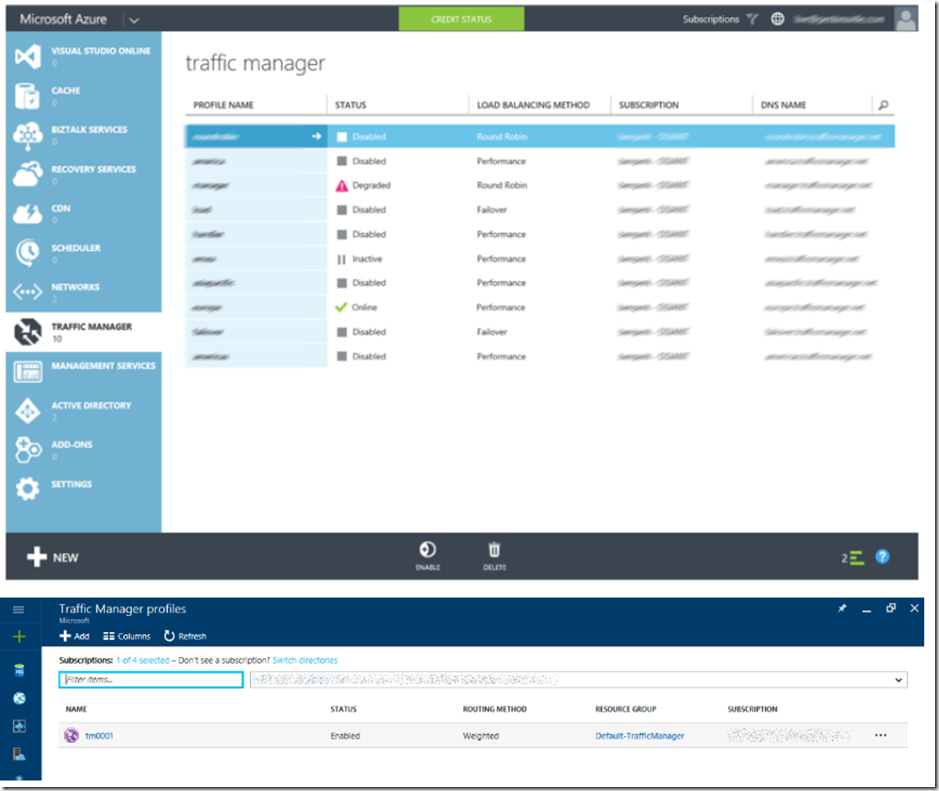Screen dimensions: 939x791
Task: Refresh the Traffic Manager profiles list
Action: (x=185, y=636)
